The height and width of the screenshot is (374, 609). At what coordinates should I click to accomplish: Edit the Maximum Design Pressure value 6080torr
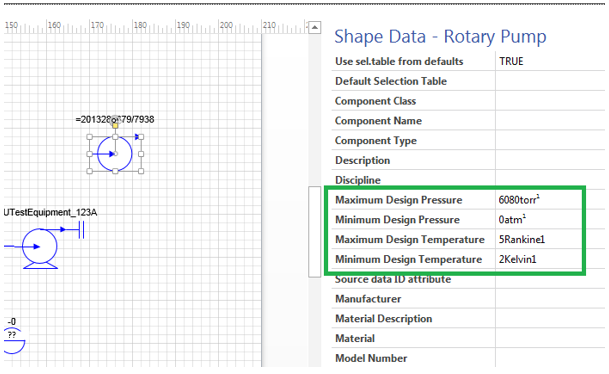(x=519, y=200)
